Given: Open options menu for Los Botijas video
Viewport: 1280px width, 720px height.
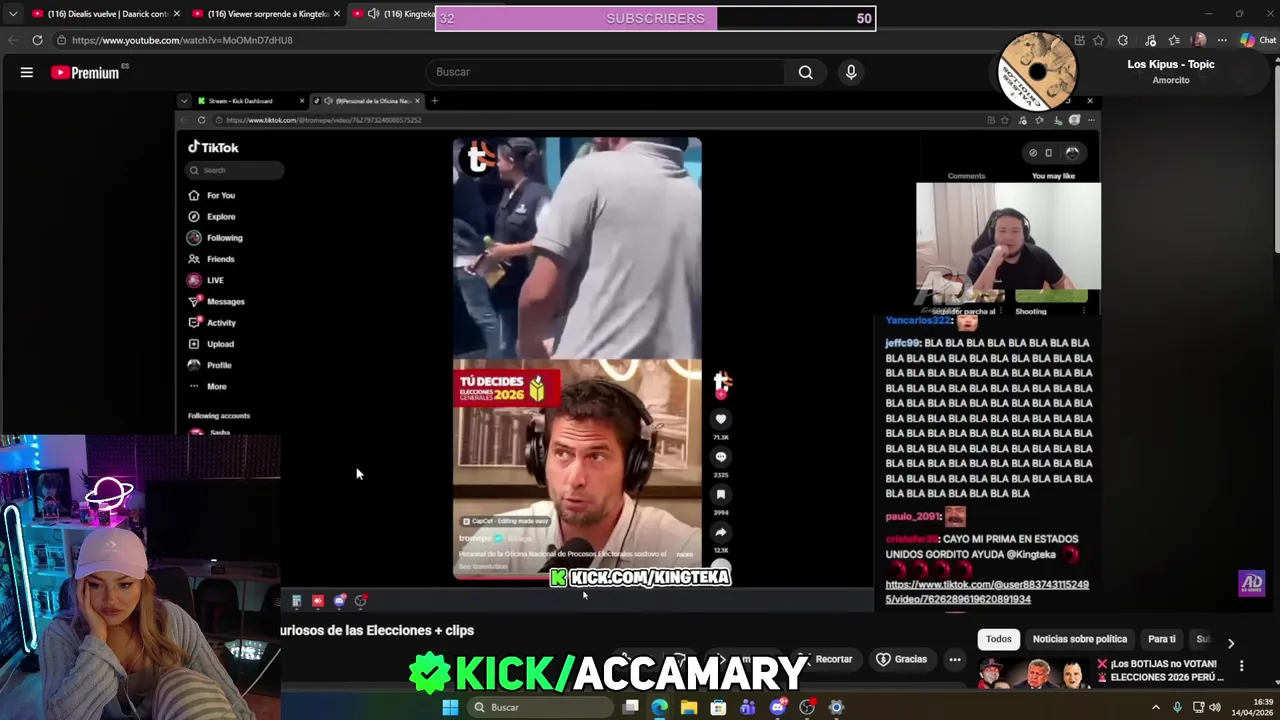Looking at the screenshot, I should (1241, 666).
